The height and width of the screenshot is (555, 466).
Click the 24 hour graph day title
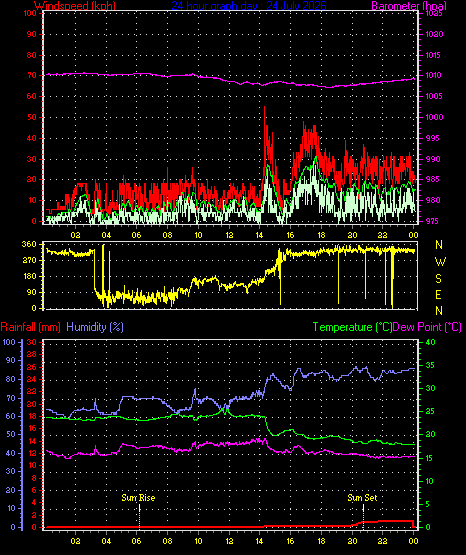click(x=249, y=6)
